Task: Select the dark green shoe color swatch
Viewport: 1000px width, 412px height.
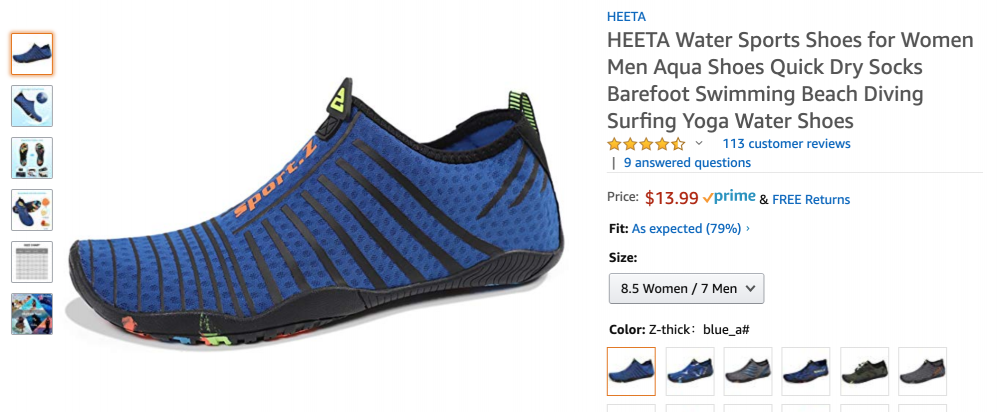Action: point(864,371)
